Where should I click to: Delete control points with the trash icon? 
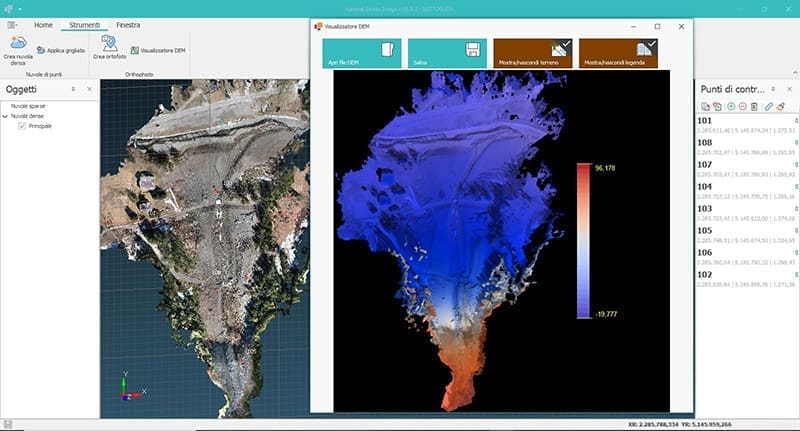(x=755, y=106)
